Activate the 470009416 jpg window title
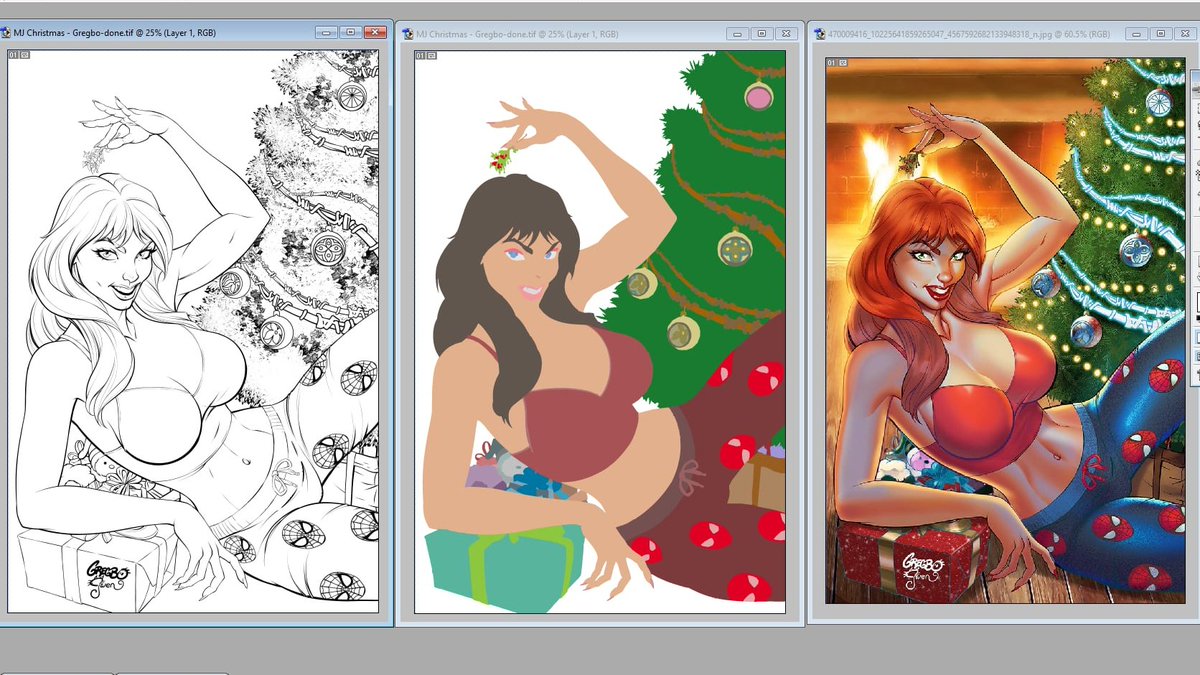1200x675 pixels. 968,34
